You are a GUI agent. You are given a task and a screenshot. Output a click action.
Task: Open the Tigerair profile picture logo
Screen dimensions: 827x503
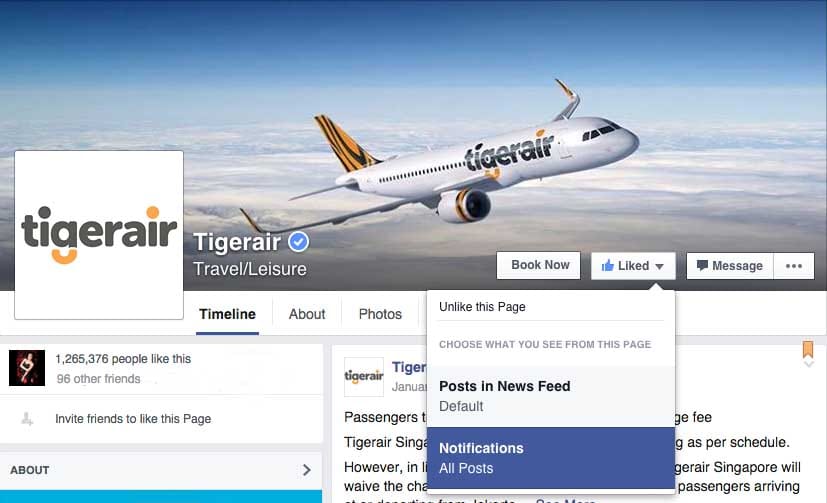pyautogui.click(x=99, y=235)
